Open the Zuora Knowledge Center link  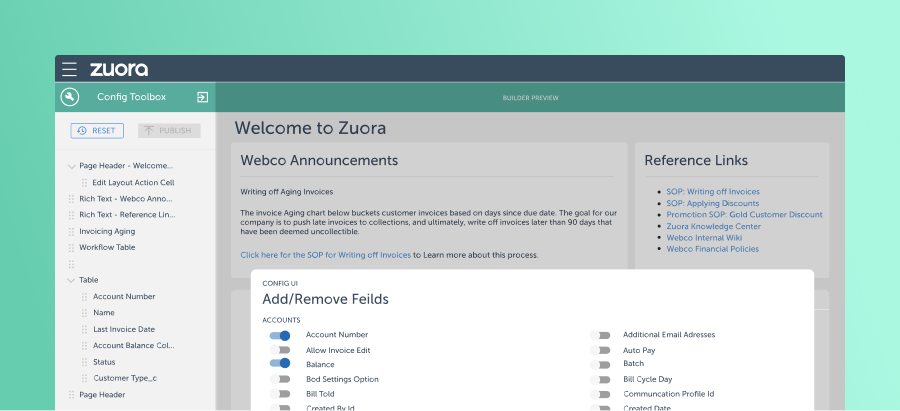(713, 226)
